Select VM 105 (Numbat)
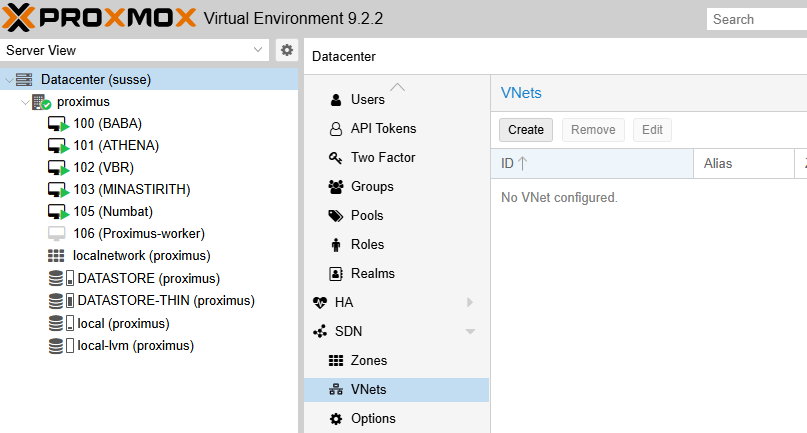Image resolution: width=807 pixels, height=433 pixels. 113,212
